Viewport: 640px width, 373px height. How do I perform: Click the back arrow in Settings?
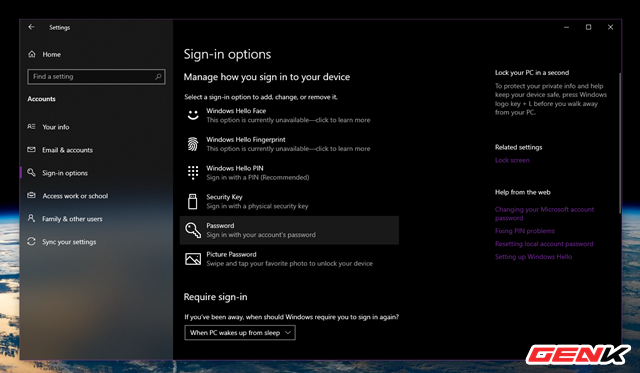point(31,27)
